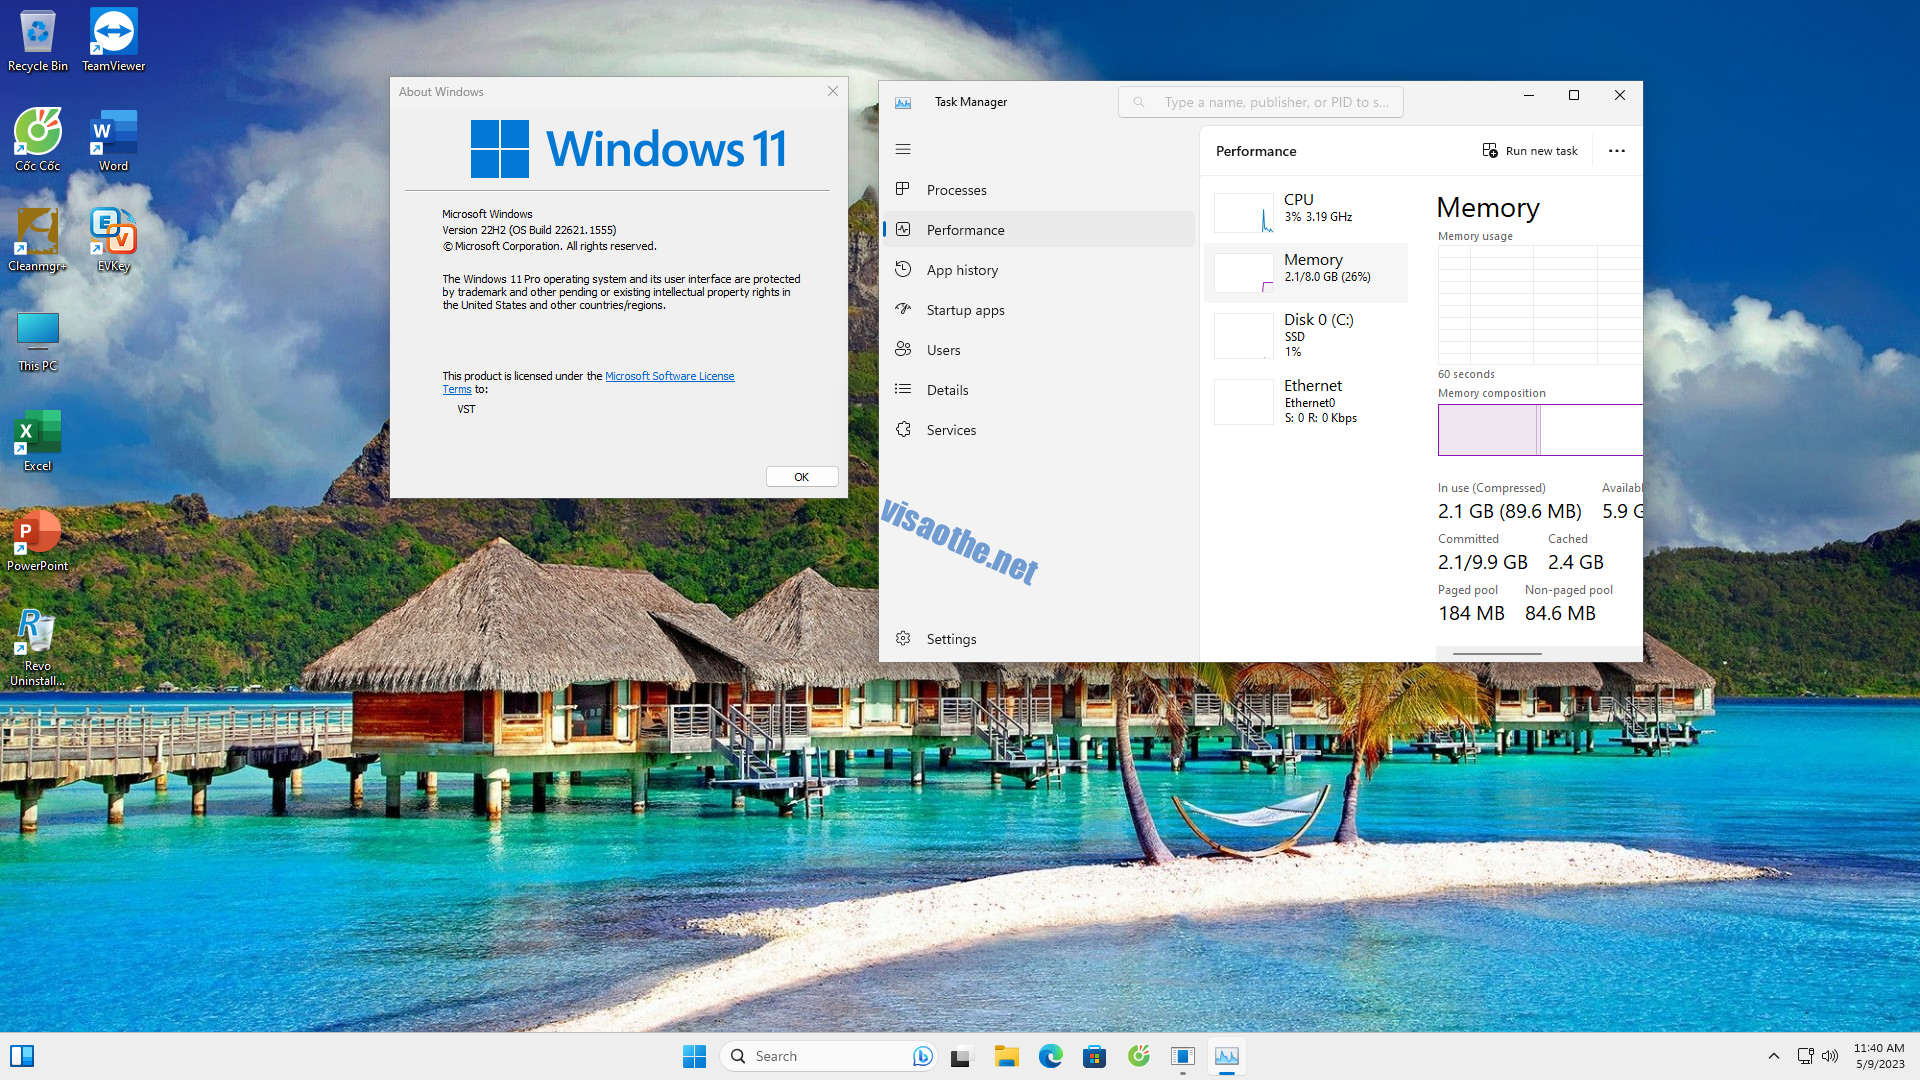This screenshot has height=1080, width=1920.
Task: Select the PowerPoint desktop shortcut
Action: coord(38,541)
